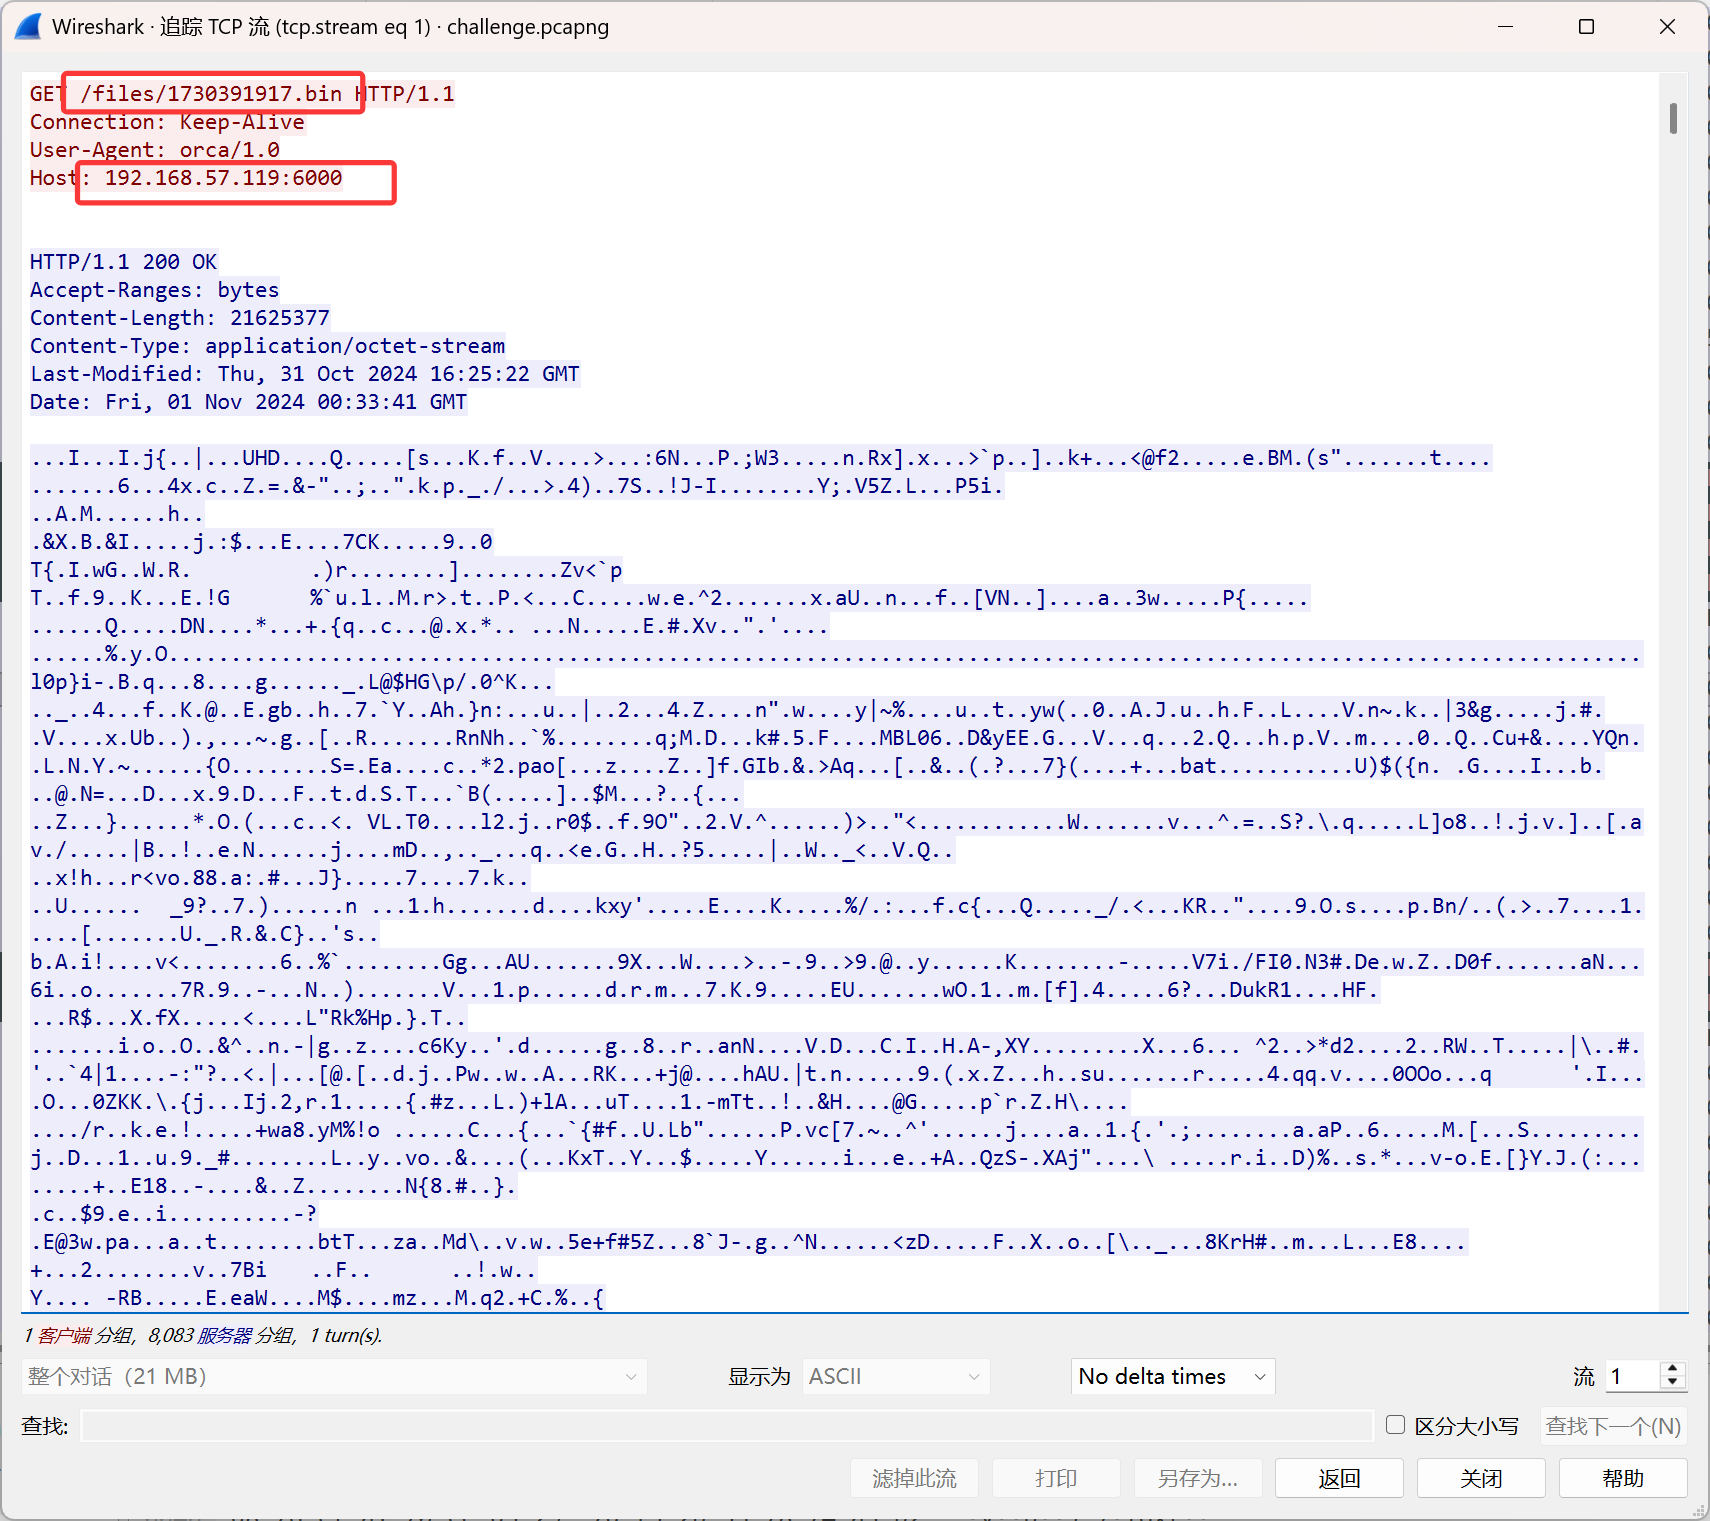Click the vertical scrollbar thumb in stream view
Image resolution: width=1710 pixels, height=1521 pixels.
pos(1673,118)
